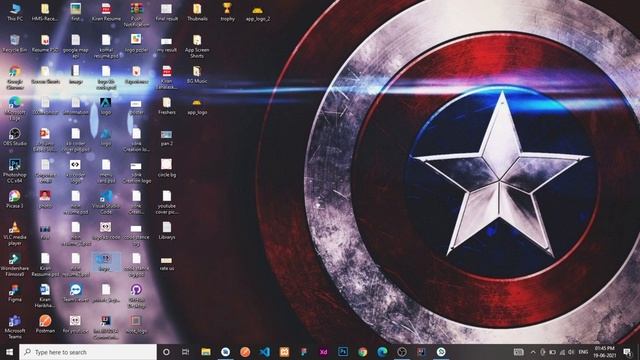Open the Librarys file on desktop

pyautogui.click(x=167, y=231)
